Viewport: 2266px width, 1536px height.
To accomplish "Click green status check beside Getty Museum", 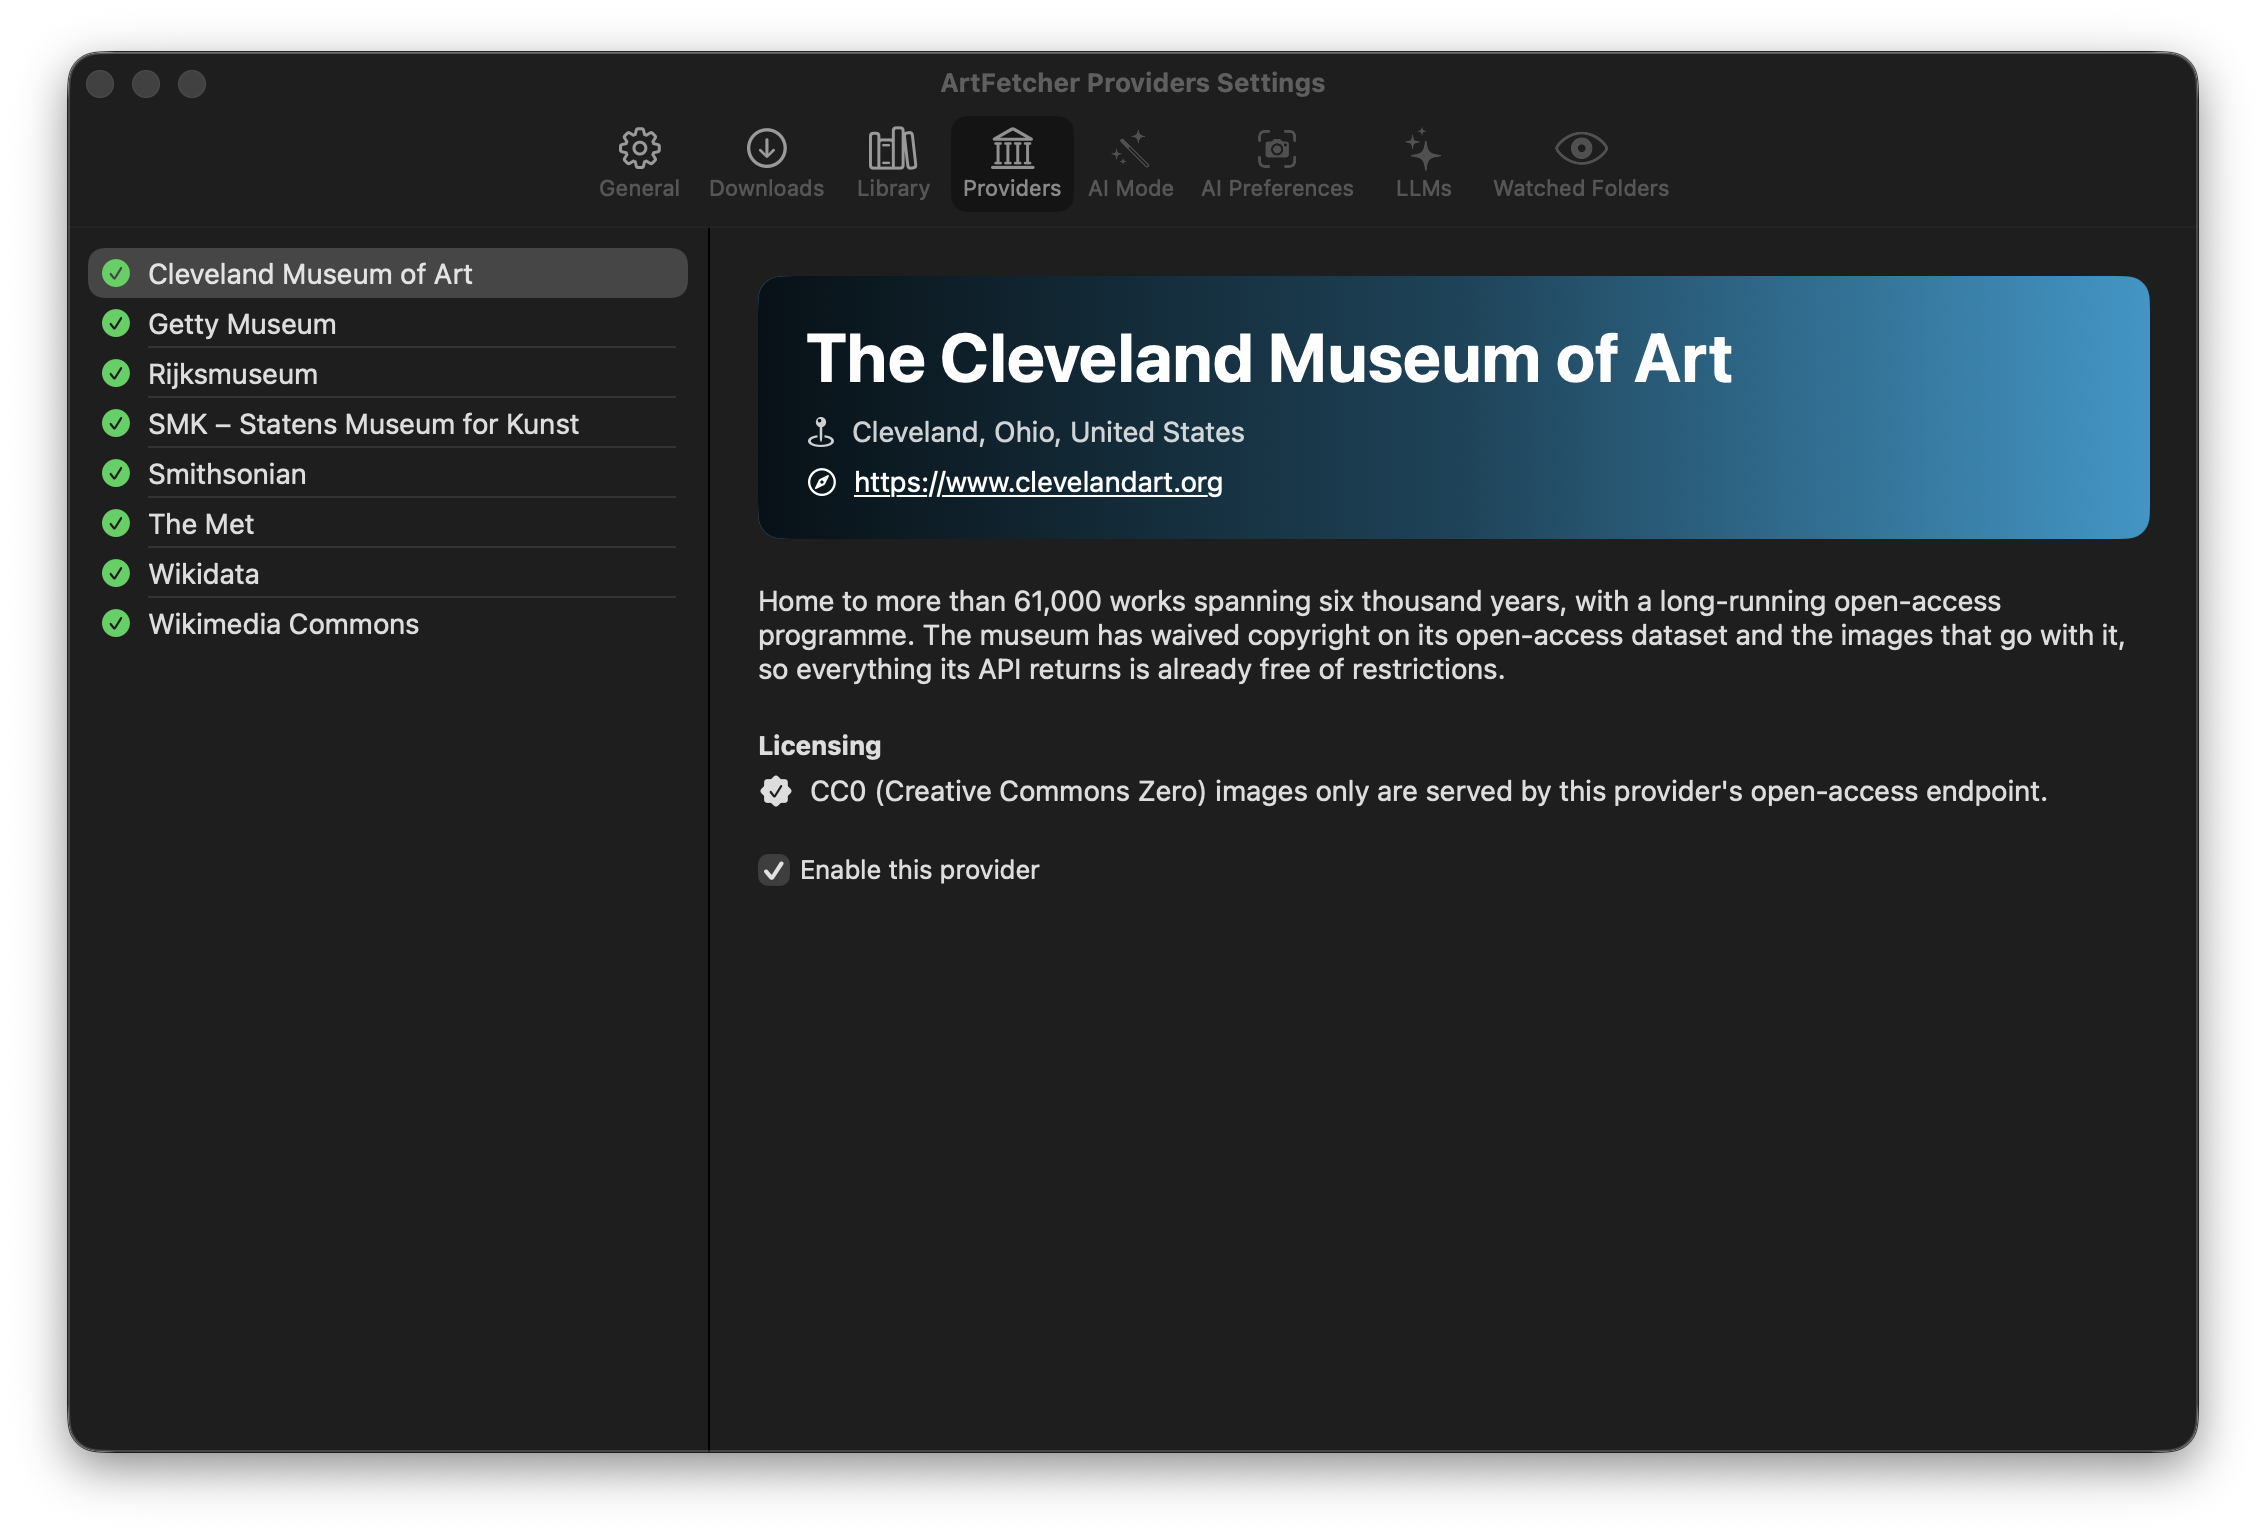I will tap(117, 323).
